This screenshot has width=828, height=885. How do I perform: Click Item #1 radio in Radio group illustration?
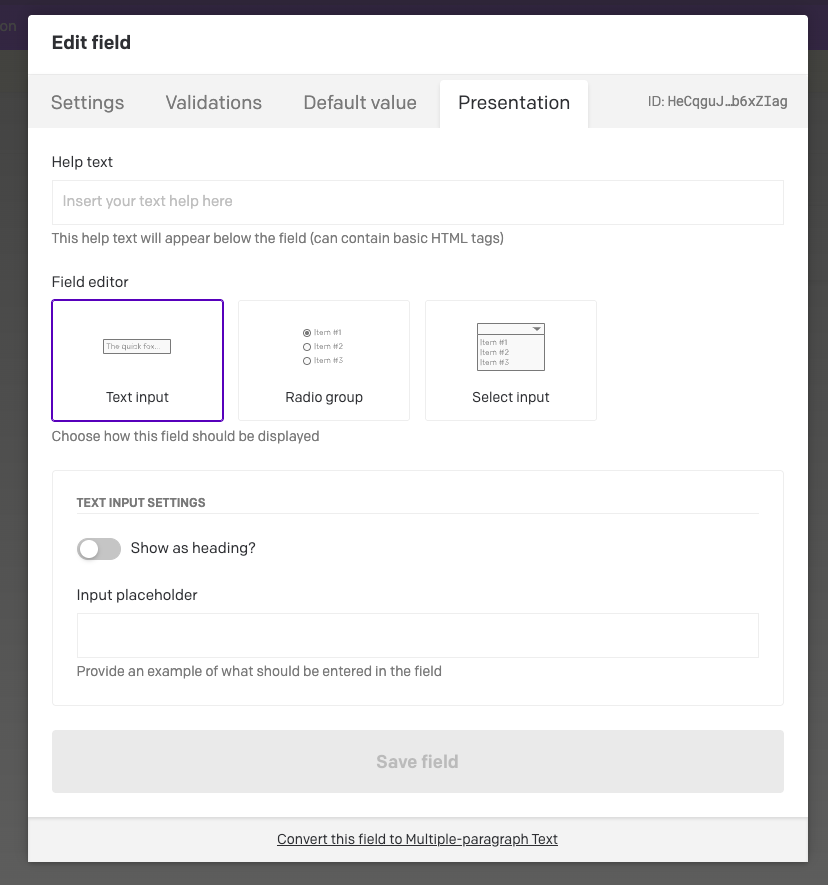point(307,332)
